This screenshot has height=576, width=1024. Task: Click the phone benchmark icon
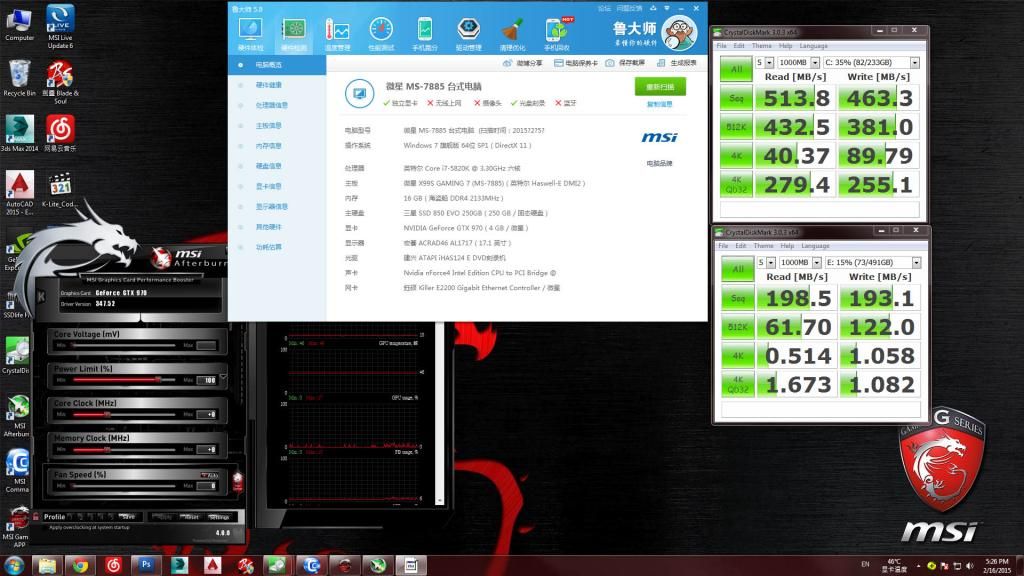point(424,33)
